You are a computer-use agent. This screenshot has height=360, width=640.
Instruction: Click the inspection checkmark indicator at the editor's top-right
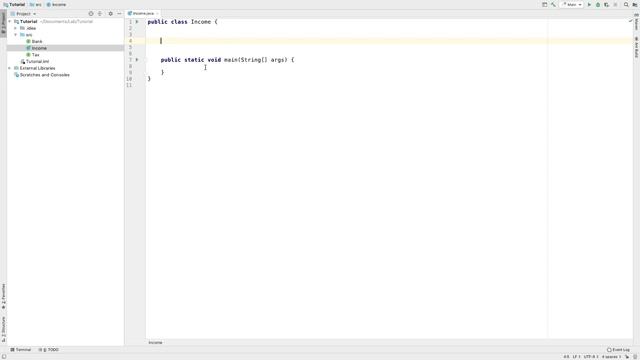coord(631,20)
